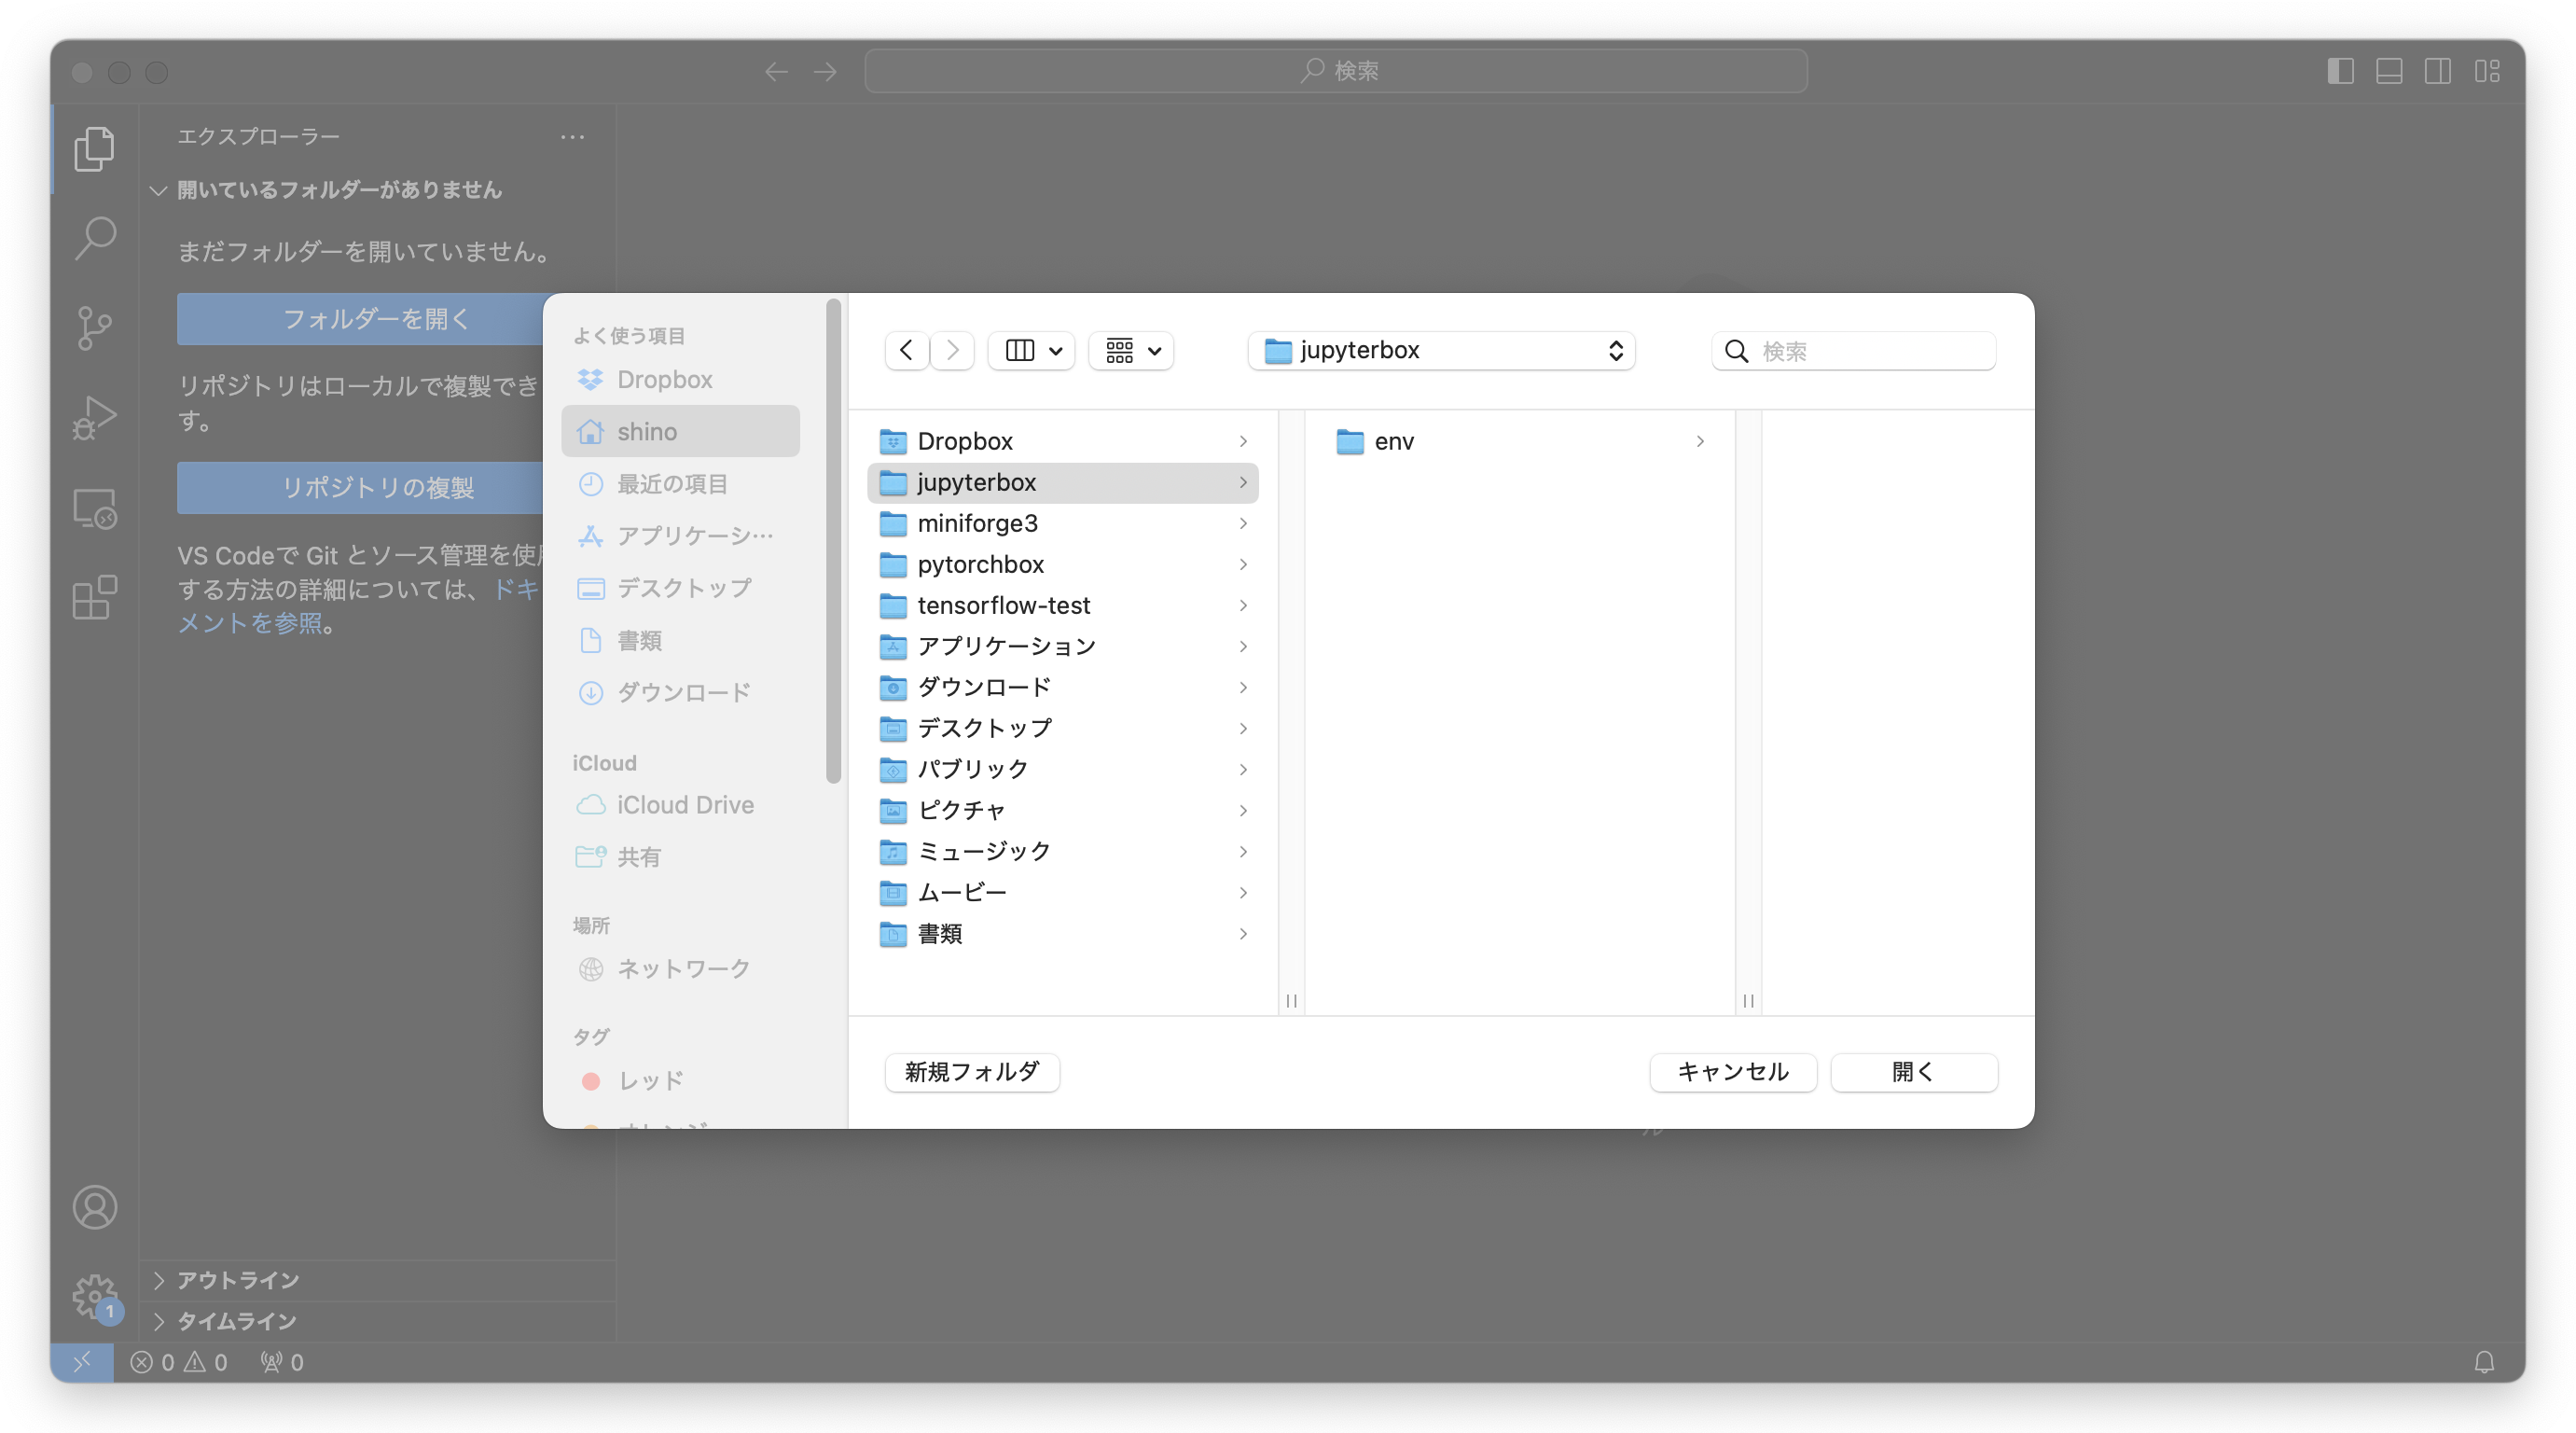The image size is (2576, 1433).
Task: Select the レッド tag color dot
Action: pos(591,1080)
